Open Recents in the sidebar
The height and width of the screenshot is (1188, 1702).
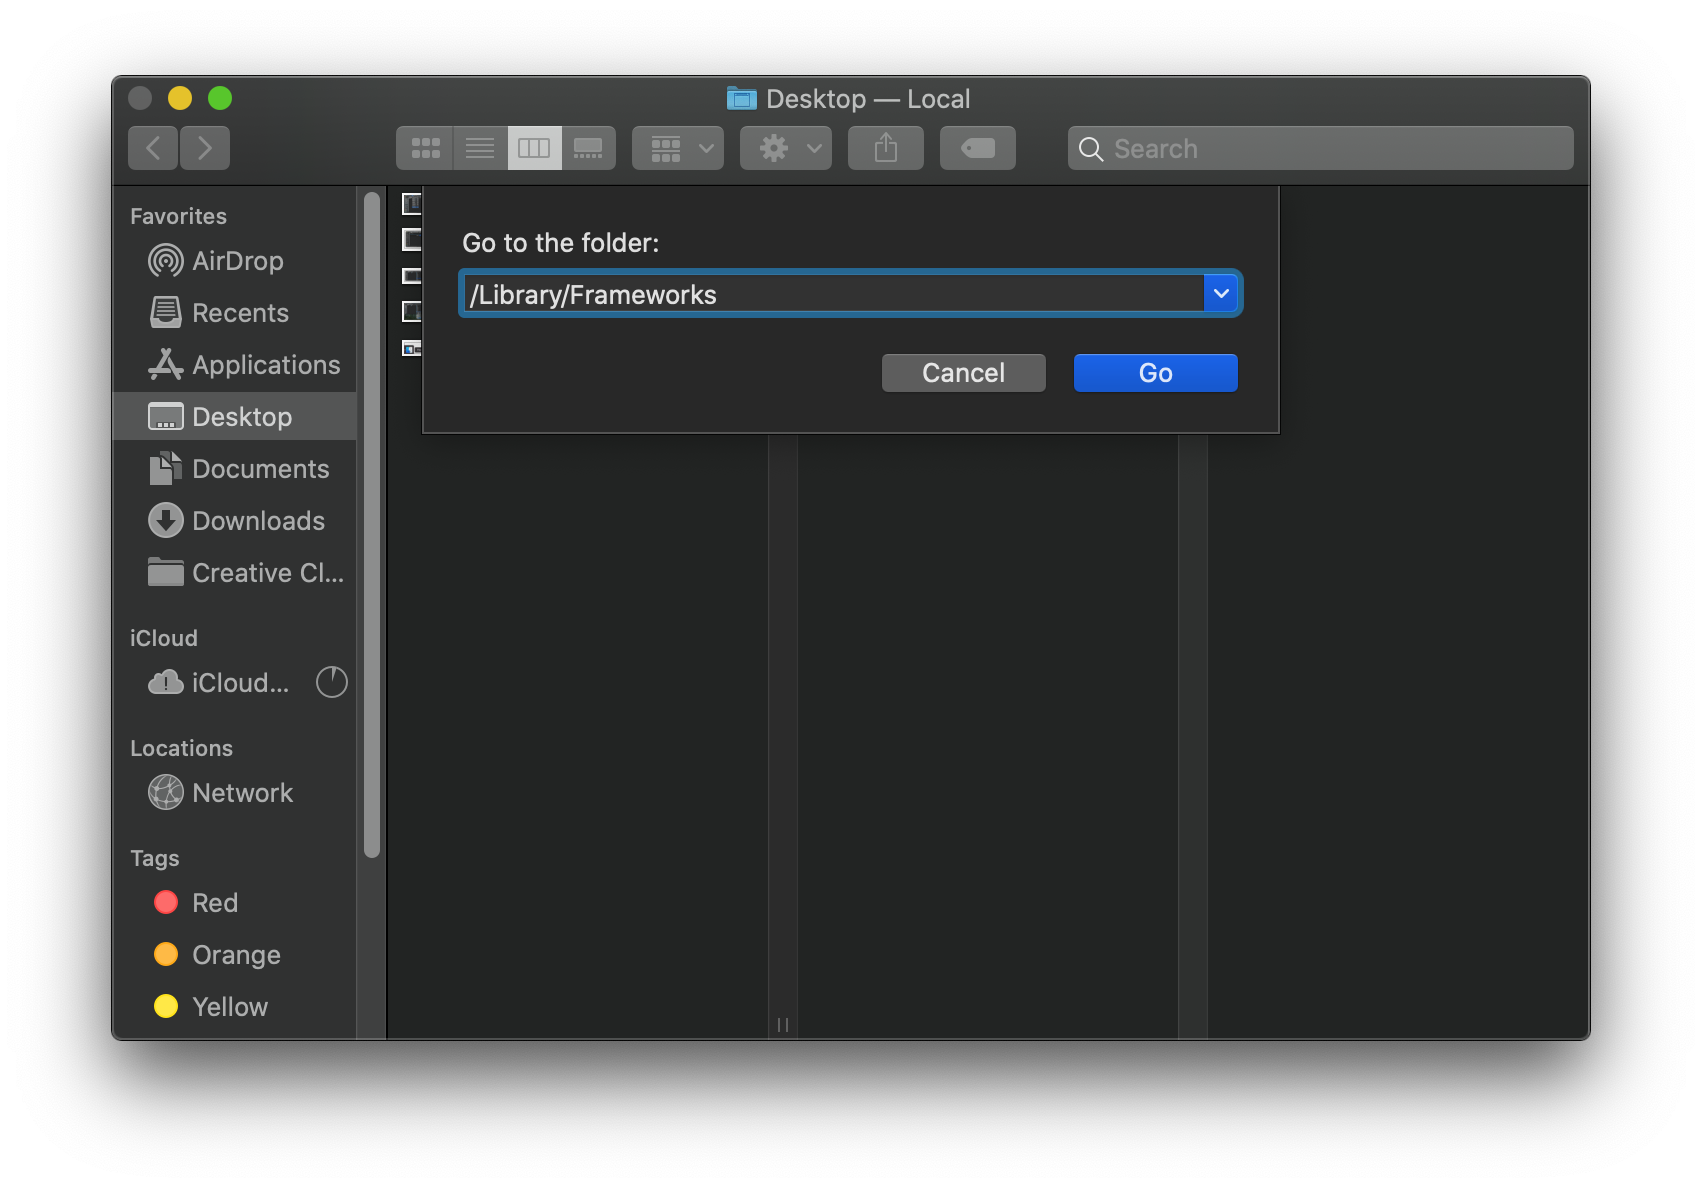pyautogui.click(x=235, y=313)
